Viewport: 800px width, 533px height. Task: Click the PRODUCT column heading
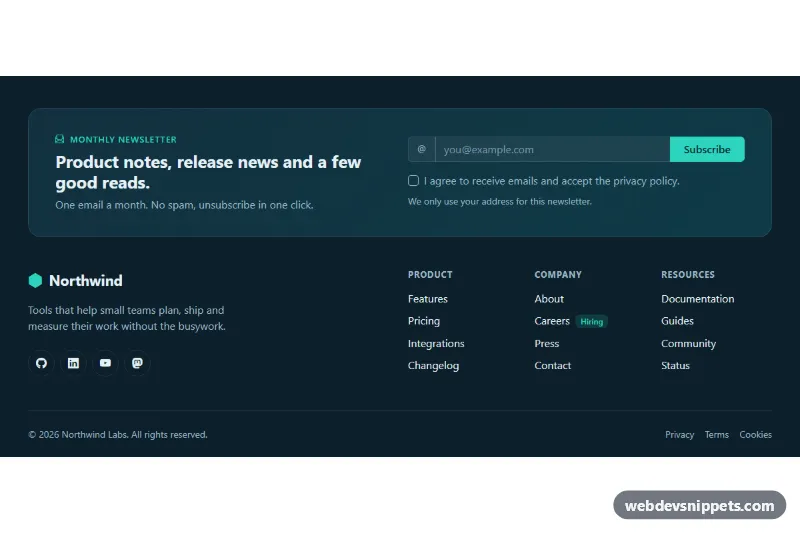pyautogui.click(x=430, y=274)
